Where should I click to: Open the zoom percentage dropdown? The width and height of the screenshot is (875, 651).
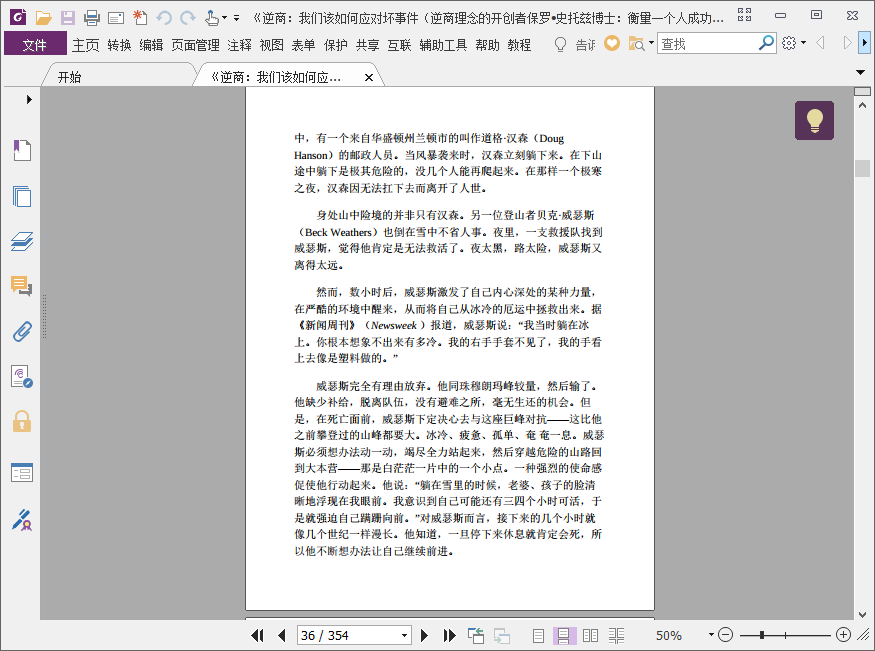[711, 635]
